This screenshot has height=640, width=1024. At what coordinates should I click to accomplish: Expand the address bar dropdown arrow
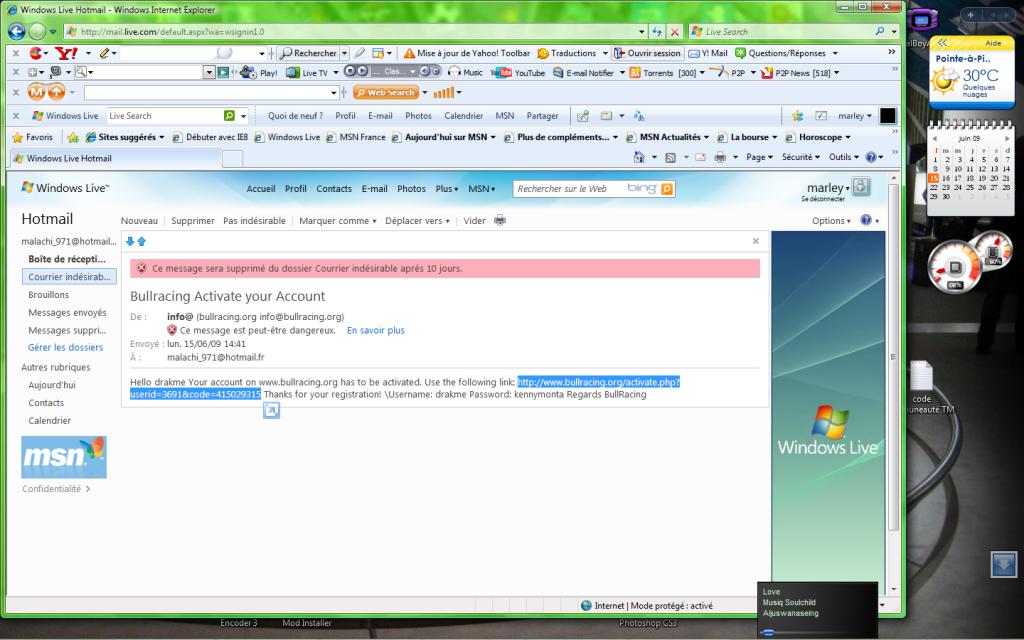tap(641, 31)
